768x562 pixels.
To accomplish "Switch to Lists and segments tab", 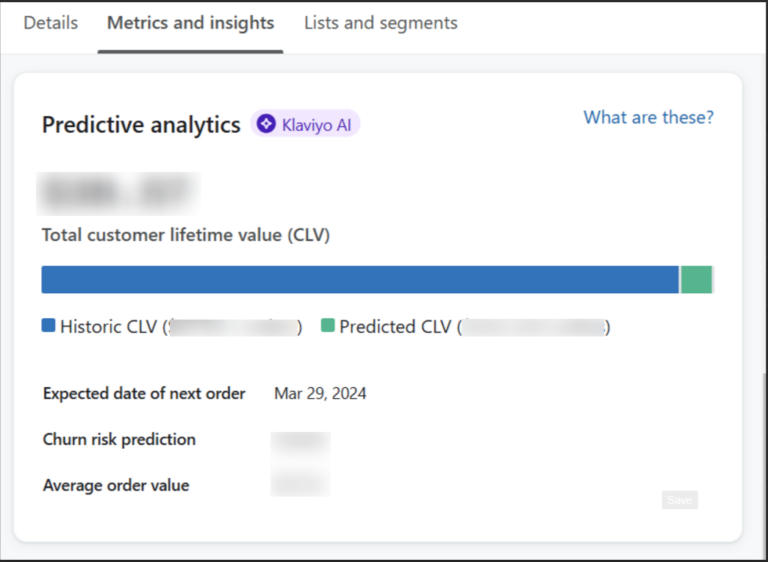I will [x=381, y=23].
